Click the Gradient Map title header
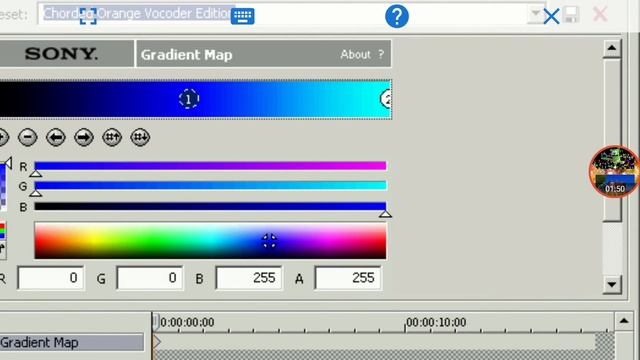The image size is (640, 360). [187, 55]
